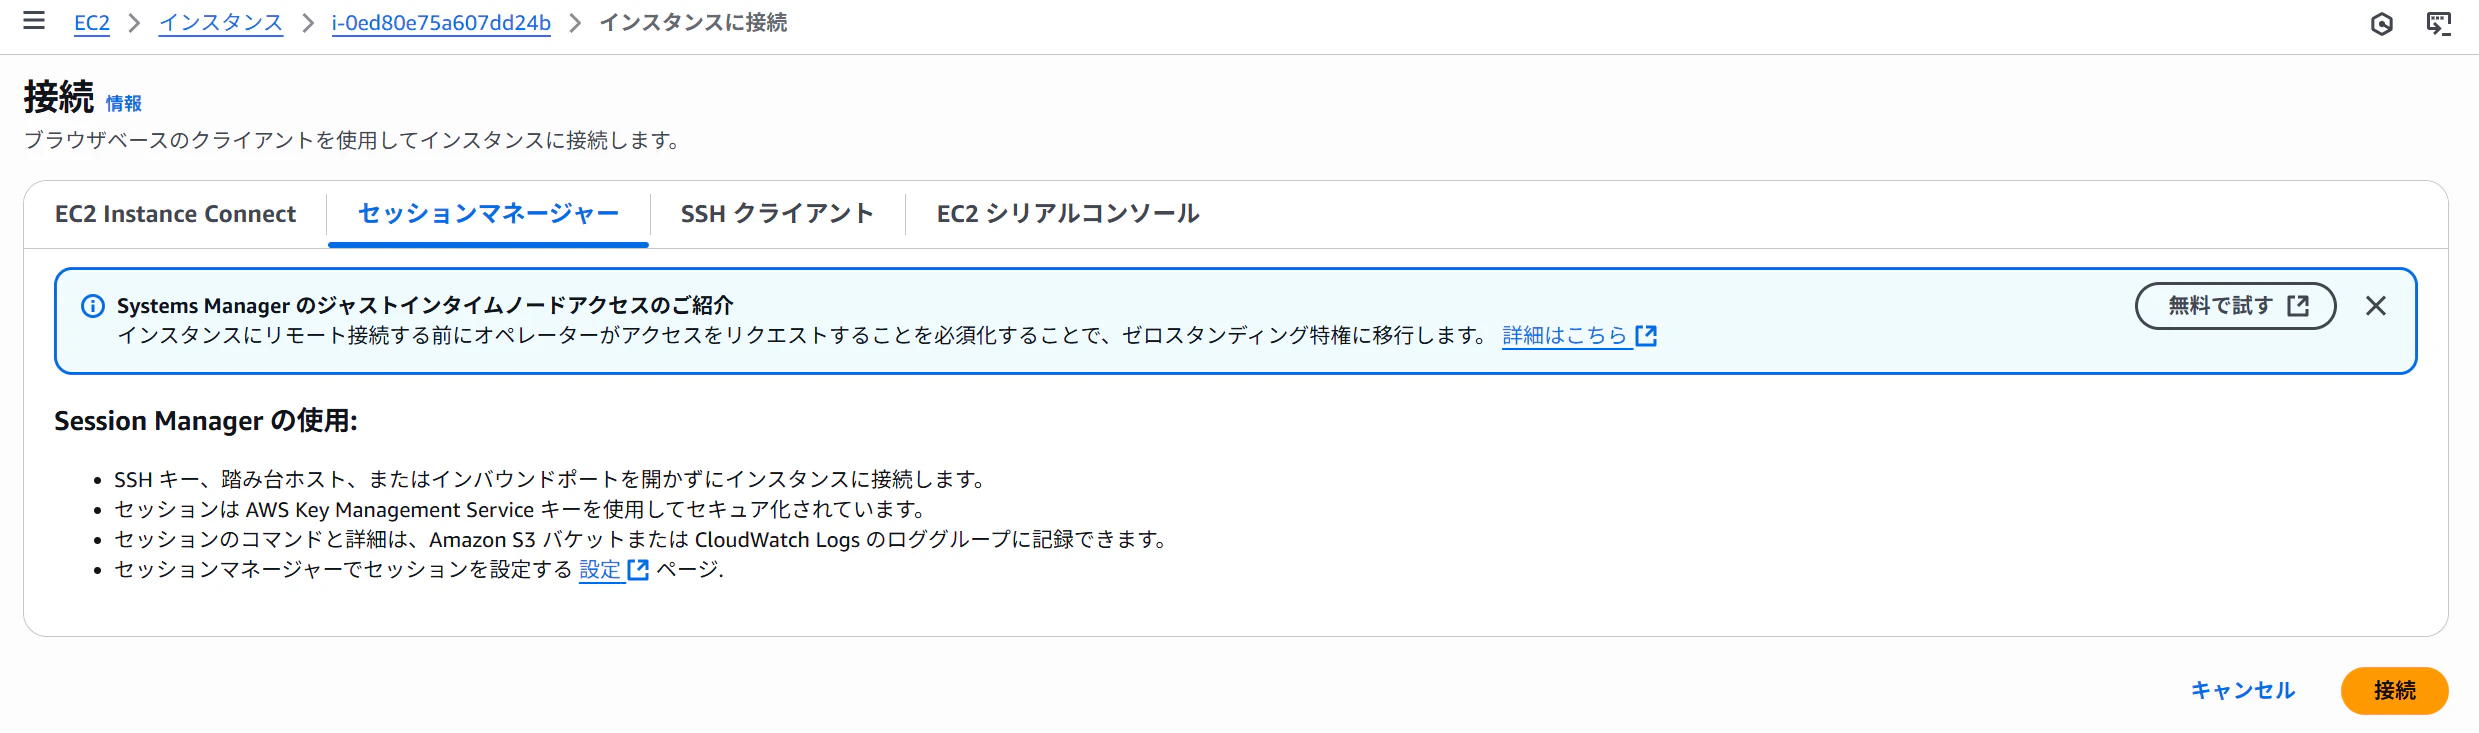The width and height of the screenshot is (2479, 733).
Task: Click external link icon beside 詳細はこちら
Action: (x=1646, y=336)
